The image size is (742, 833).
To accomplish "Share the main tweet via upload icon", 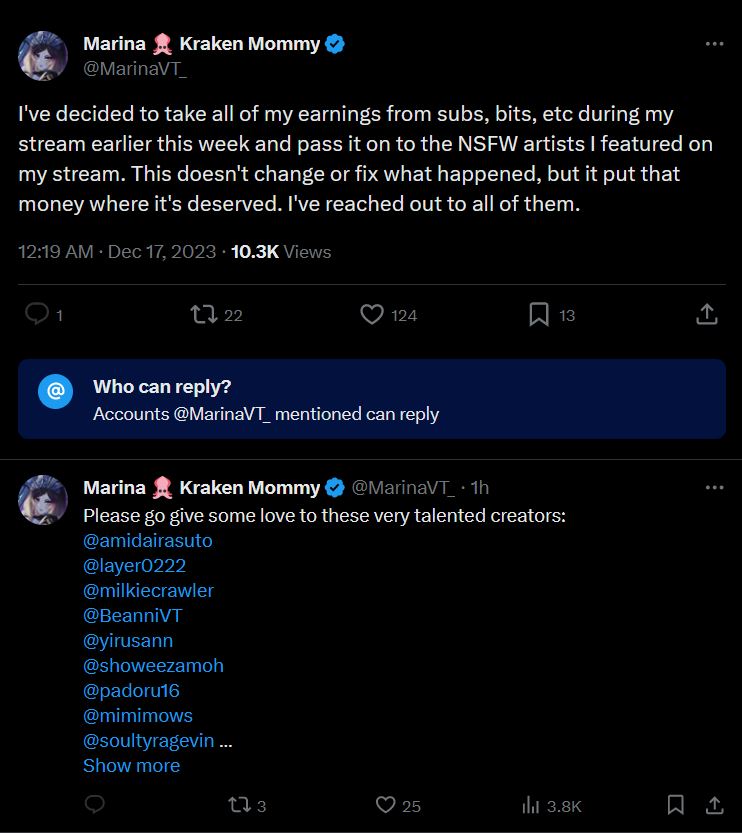I will tap(706, 315).
